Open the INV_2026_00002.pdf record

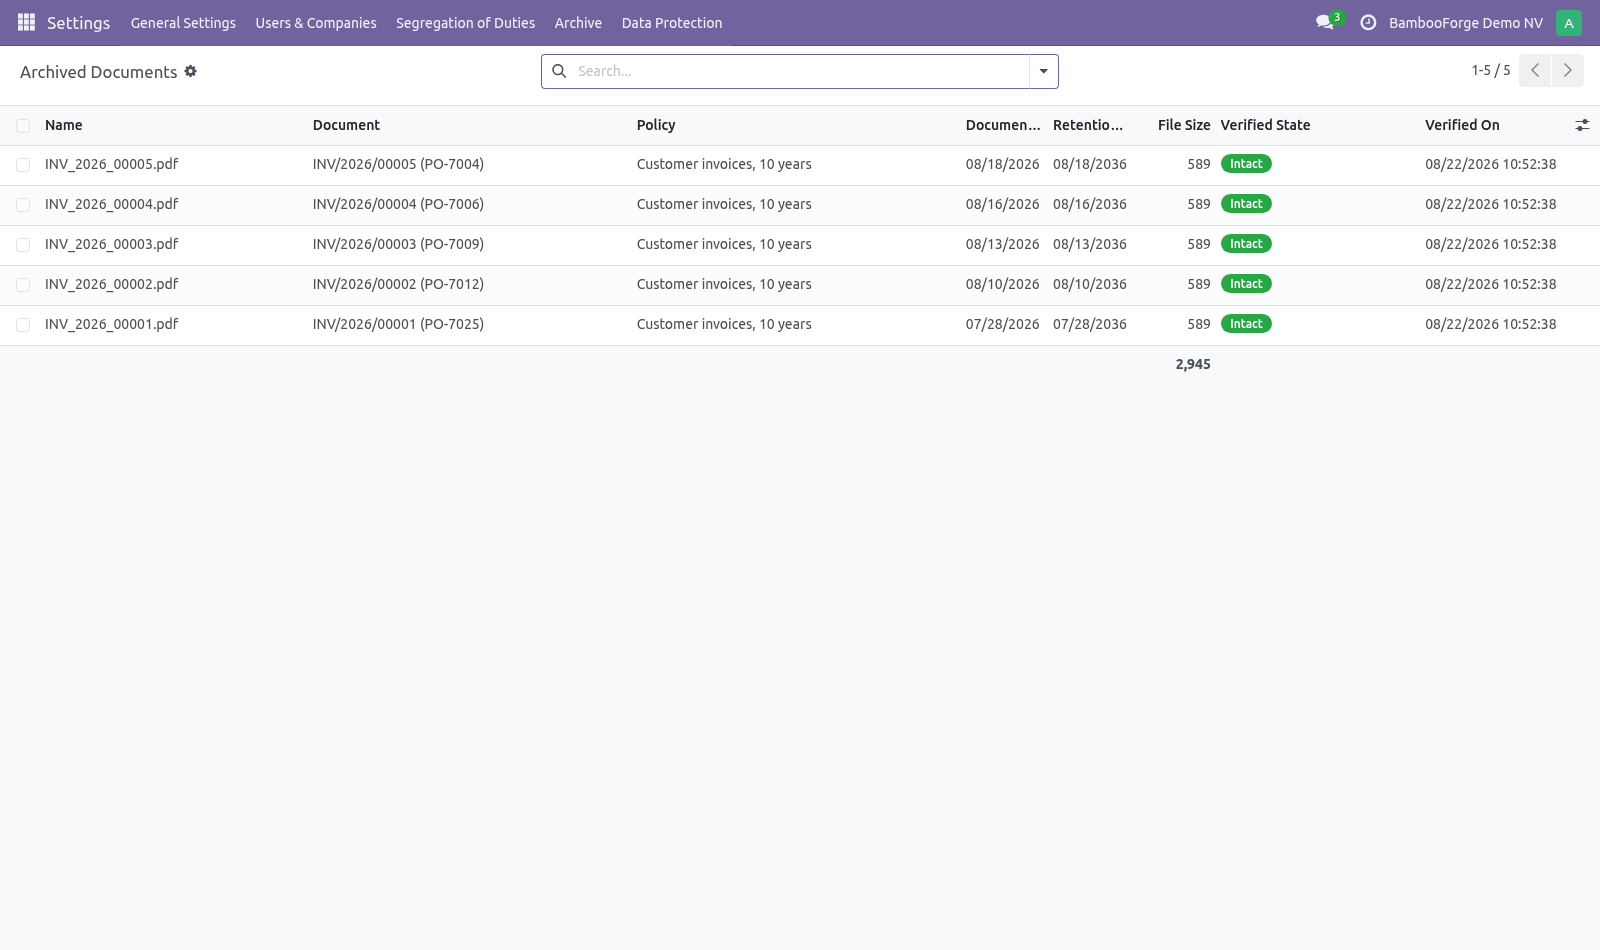[111, 284]
